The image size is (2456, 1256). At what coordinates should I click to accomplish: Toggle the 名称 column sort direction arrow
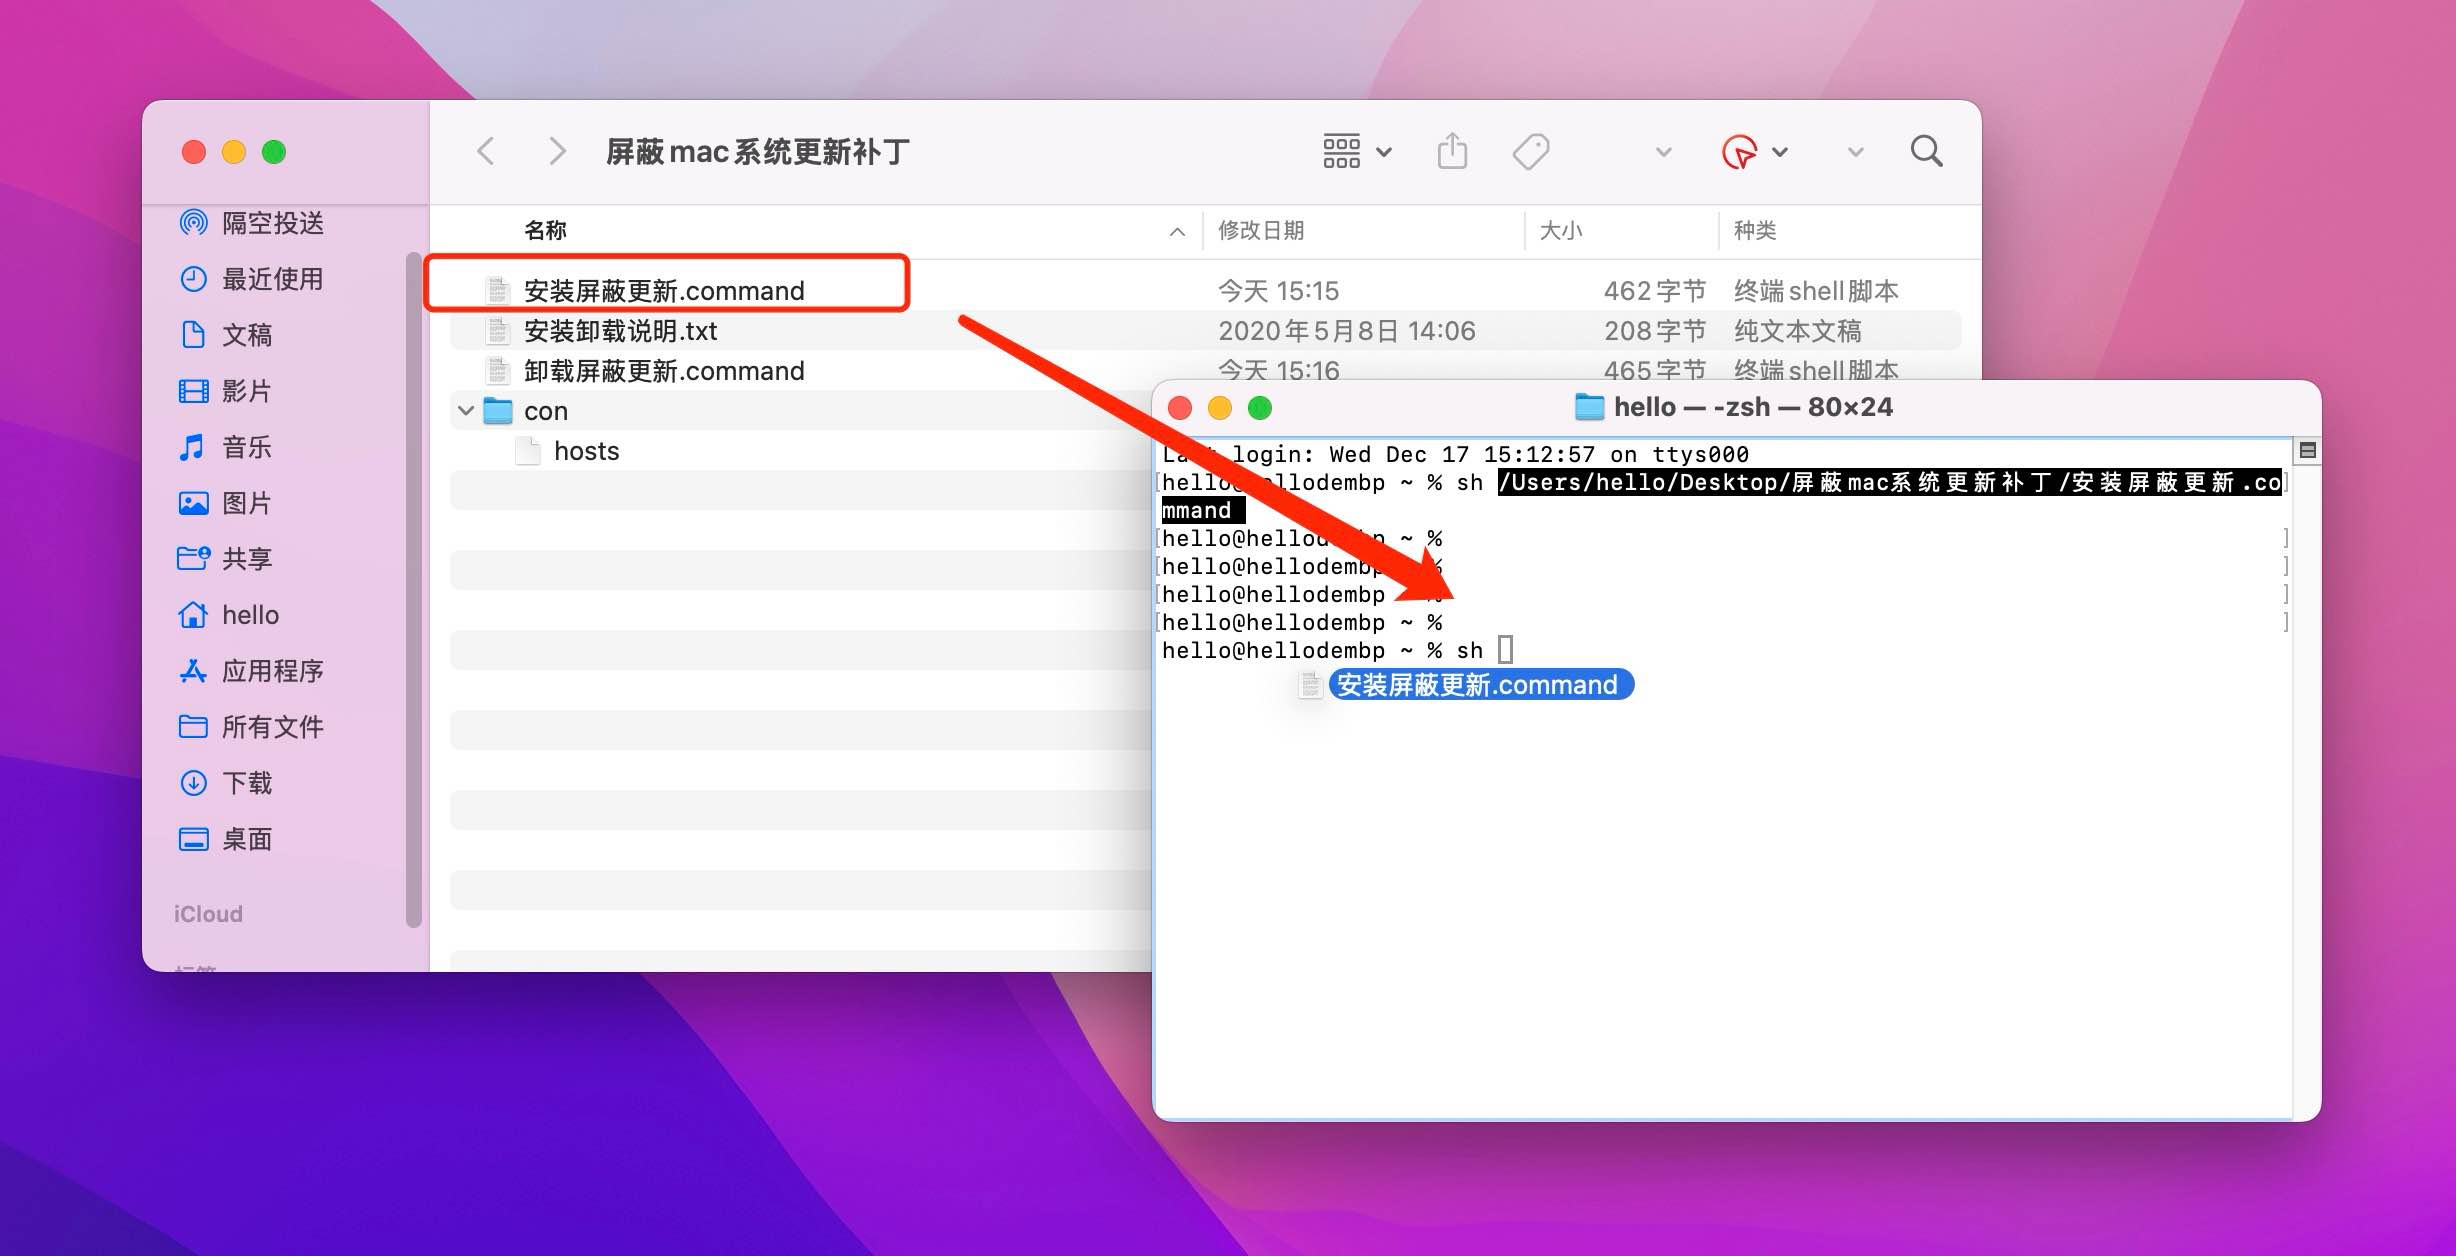(x=1176, y=231)
